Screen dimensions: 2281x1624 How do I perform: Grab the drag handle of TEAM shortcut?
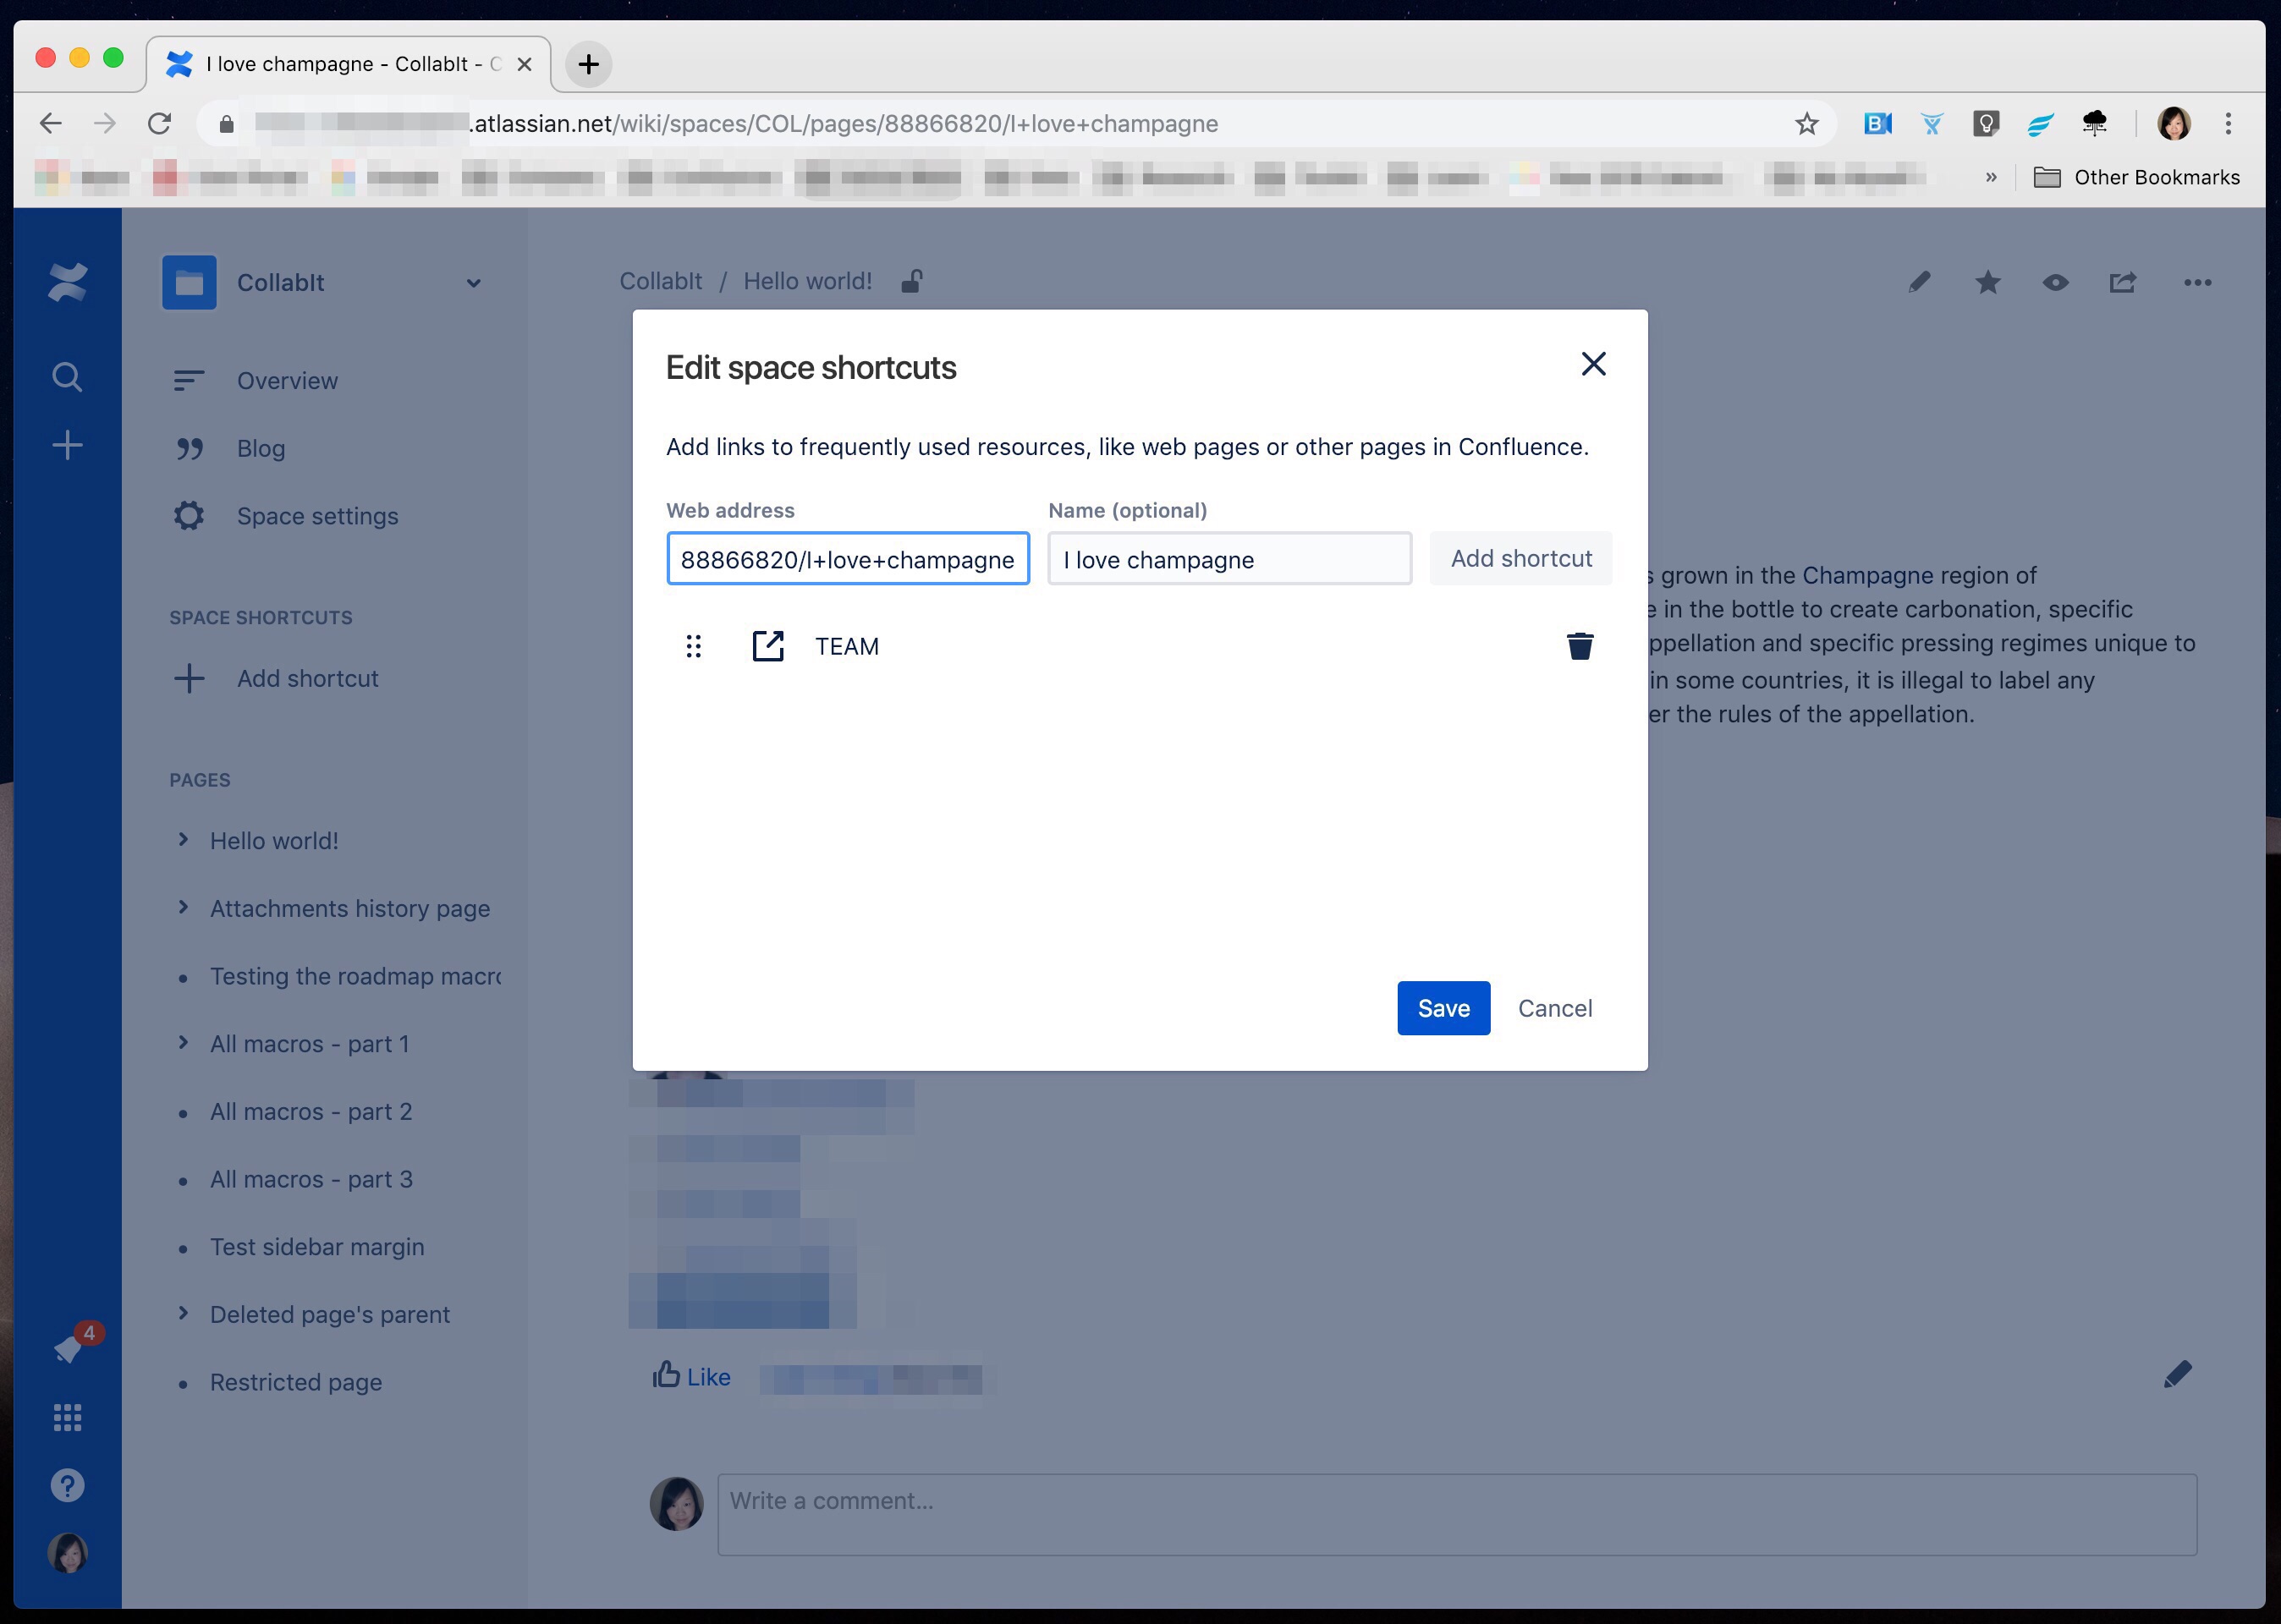[693, 647]
